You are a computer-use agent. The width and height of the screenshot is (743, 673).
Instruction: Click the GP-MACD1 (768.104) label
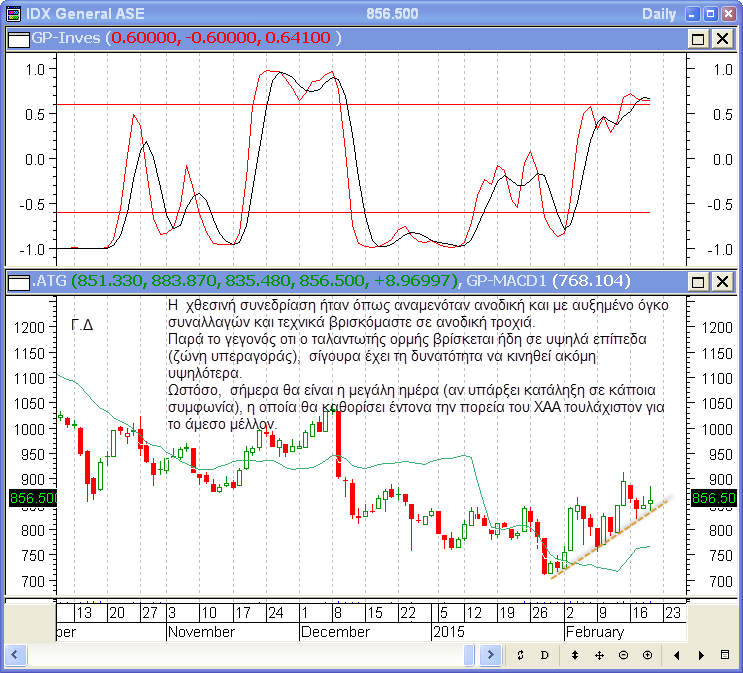(548, 281)
